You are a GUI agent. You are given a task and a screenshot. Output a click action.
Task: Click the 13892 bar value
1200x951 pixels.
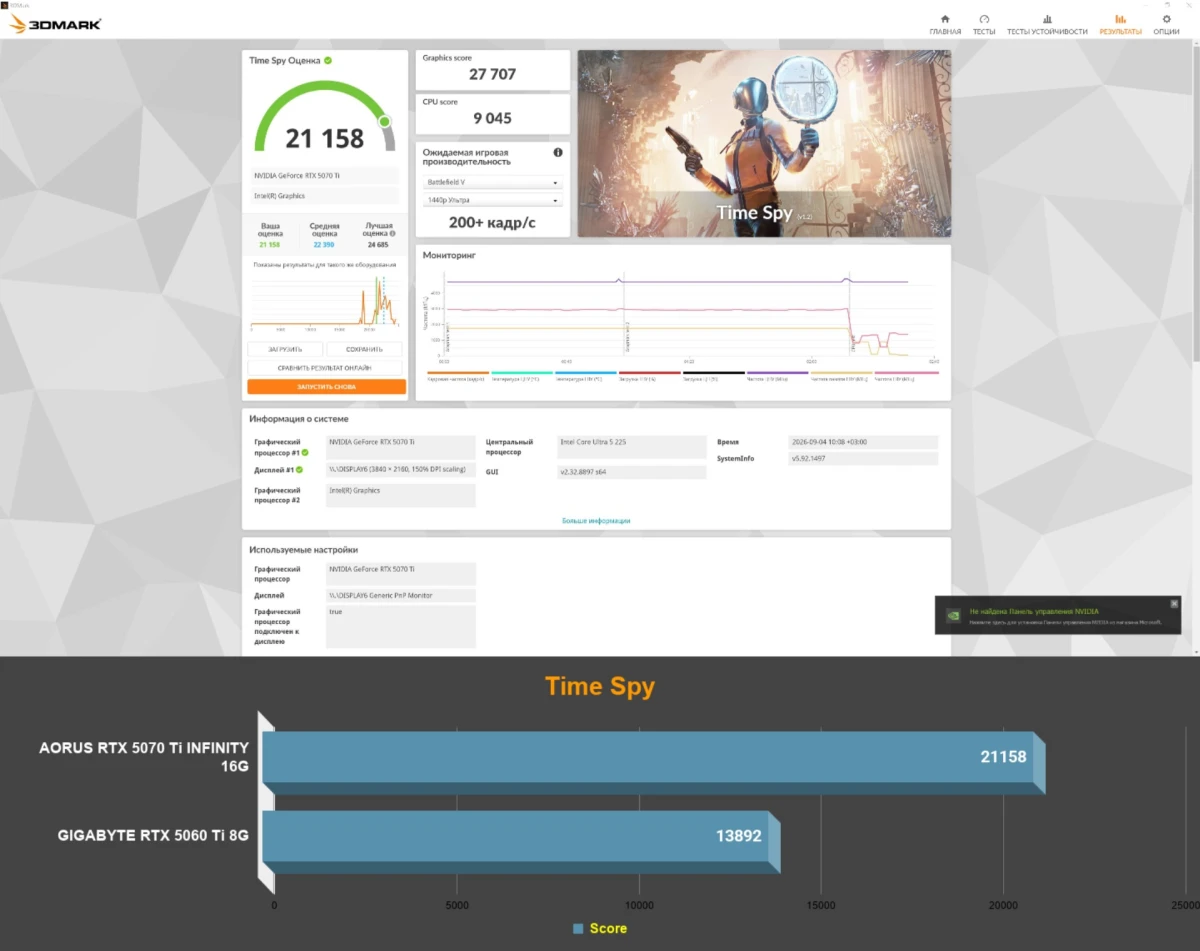pyautogui.click(x=738, y=835)
